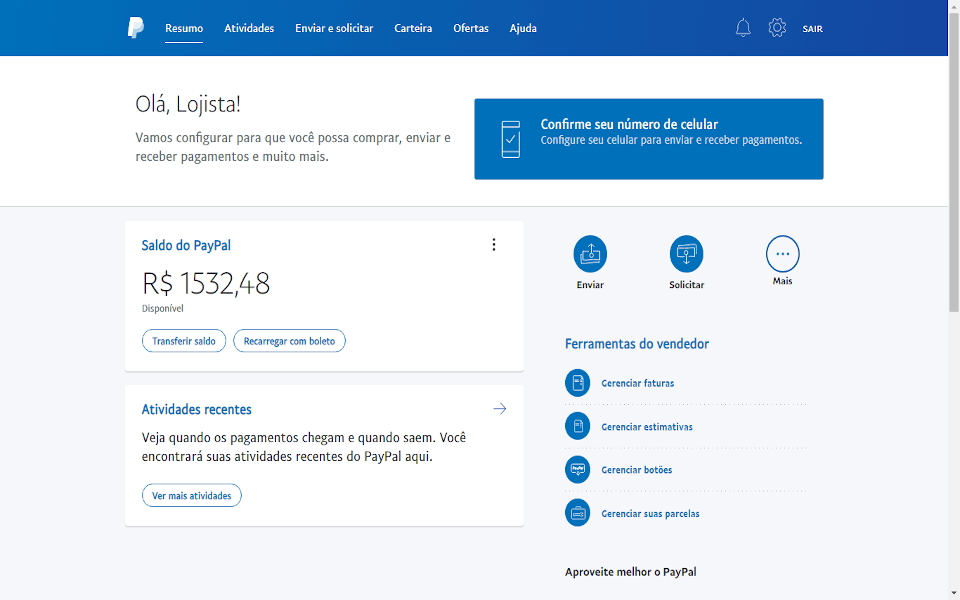Select the Resumo tab

[184, 28]
